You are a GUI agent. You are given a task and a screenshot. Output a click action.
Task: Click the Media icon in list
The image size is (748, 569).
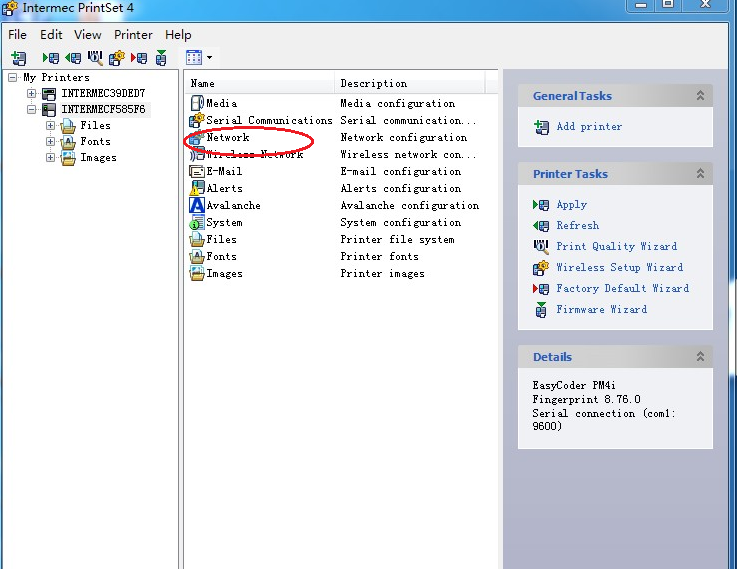pyautogui.click(x=197, y=103)
